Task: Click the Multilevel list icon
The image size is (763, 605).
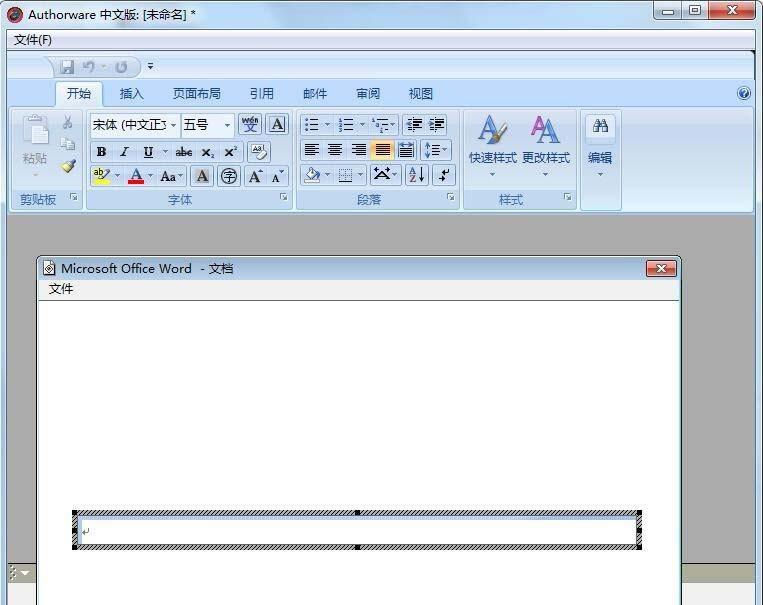Action: (381, 125)
